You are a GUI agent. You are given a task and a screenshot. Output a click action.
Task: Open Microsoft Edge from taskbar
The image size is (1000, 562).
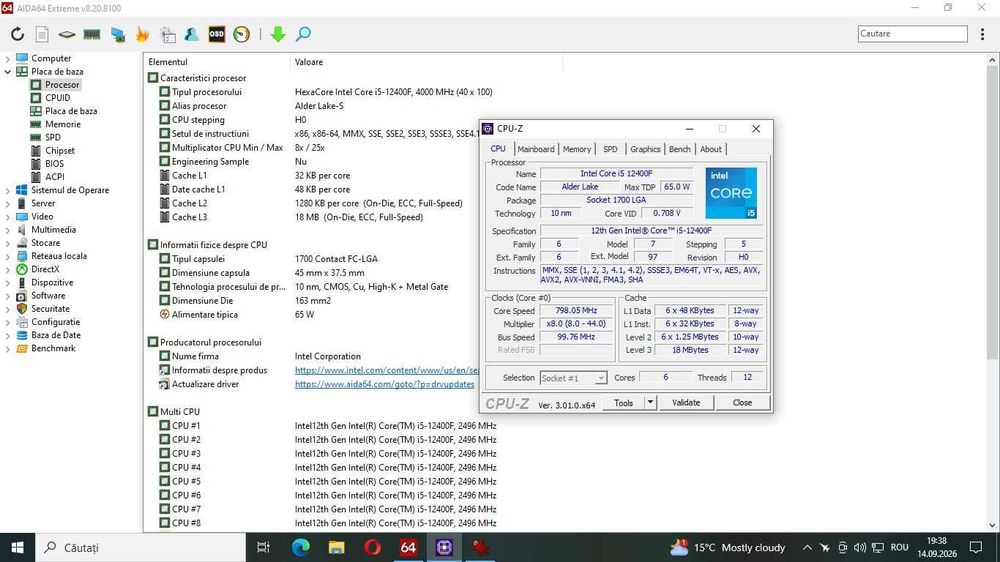(x=300, y=547)
